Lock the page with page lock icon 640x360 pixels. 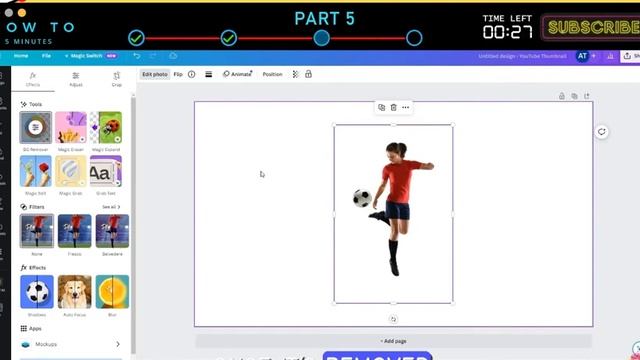pos(562,96)
